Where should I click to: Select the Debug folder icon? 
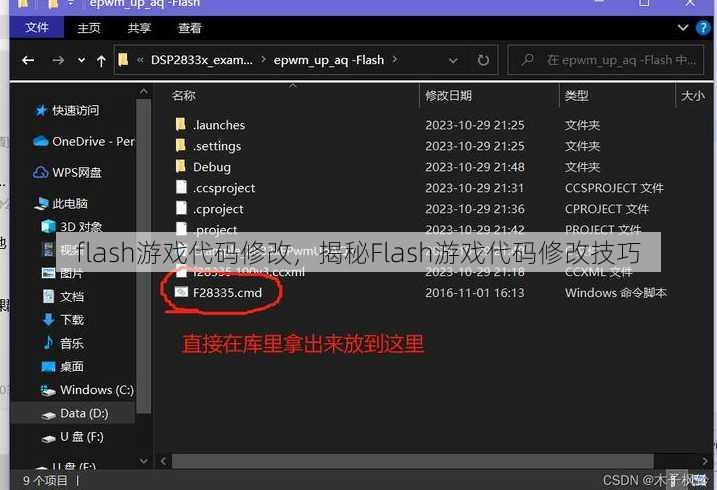click(x=181, y=166)
